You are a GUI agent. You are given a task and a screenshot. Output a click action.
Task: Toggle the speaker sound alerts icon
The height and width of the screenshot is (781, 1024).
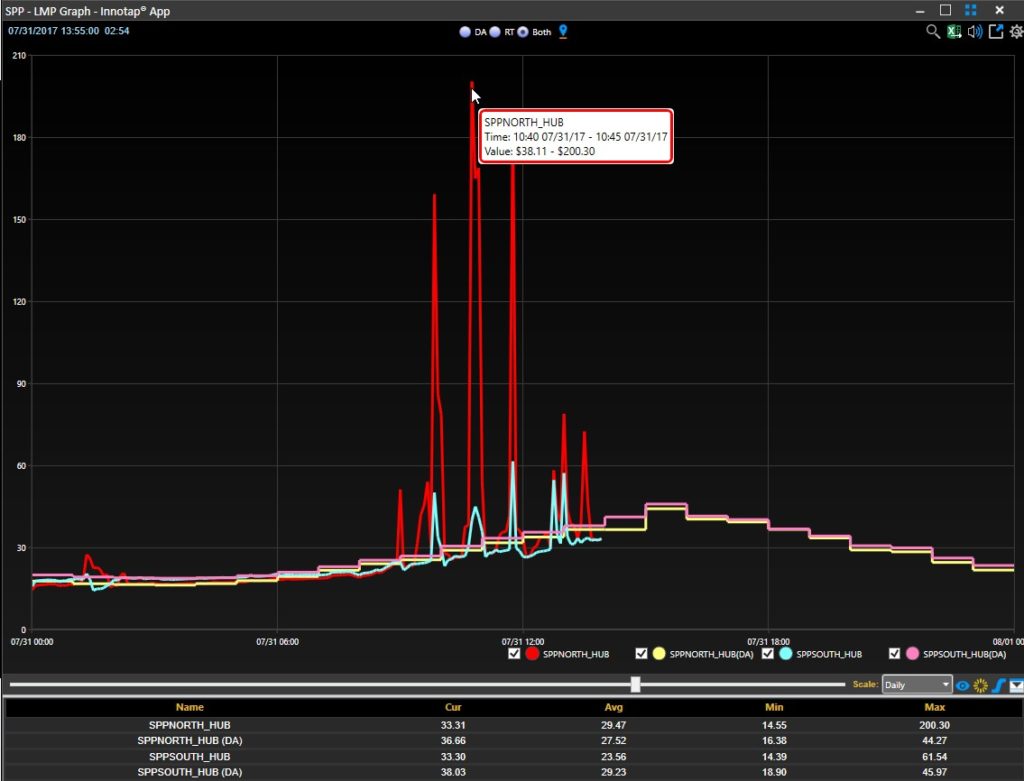(975, 31)
